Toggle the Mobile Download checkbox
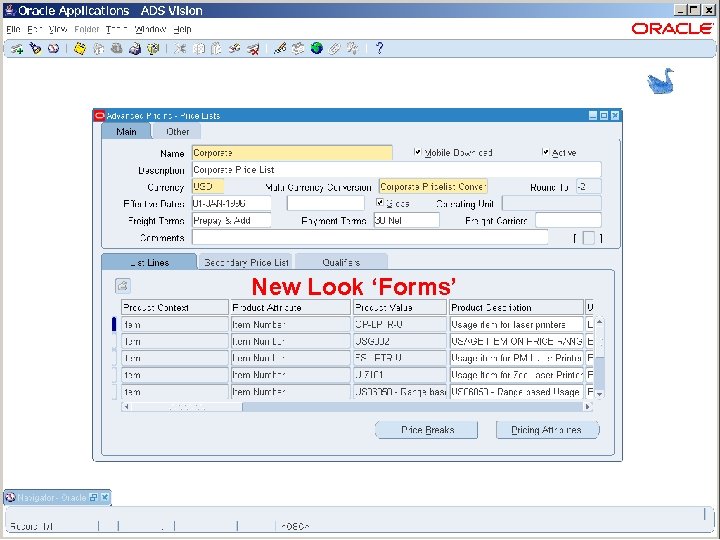 [x=417, y=152]
